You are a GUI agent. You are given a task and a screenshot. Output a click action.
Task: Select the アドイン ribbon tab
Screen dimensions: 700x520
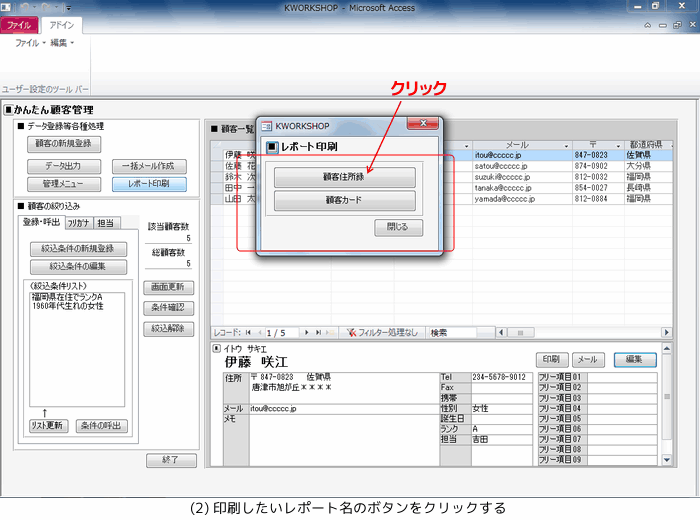pyautogui.click(x=61, y=25)
